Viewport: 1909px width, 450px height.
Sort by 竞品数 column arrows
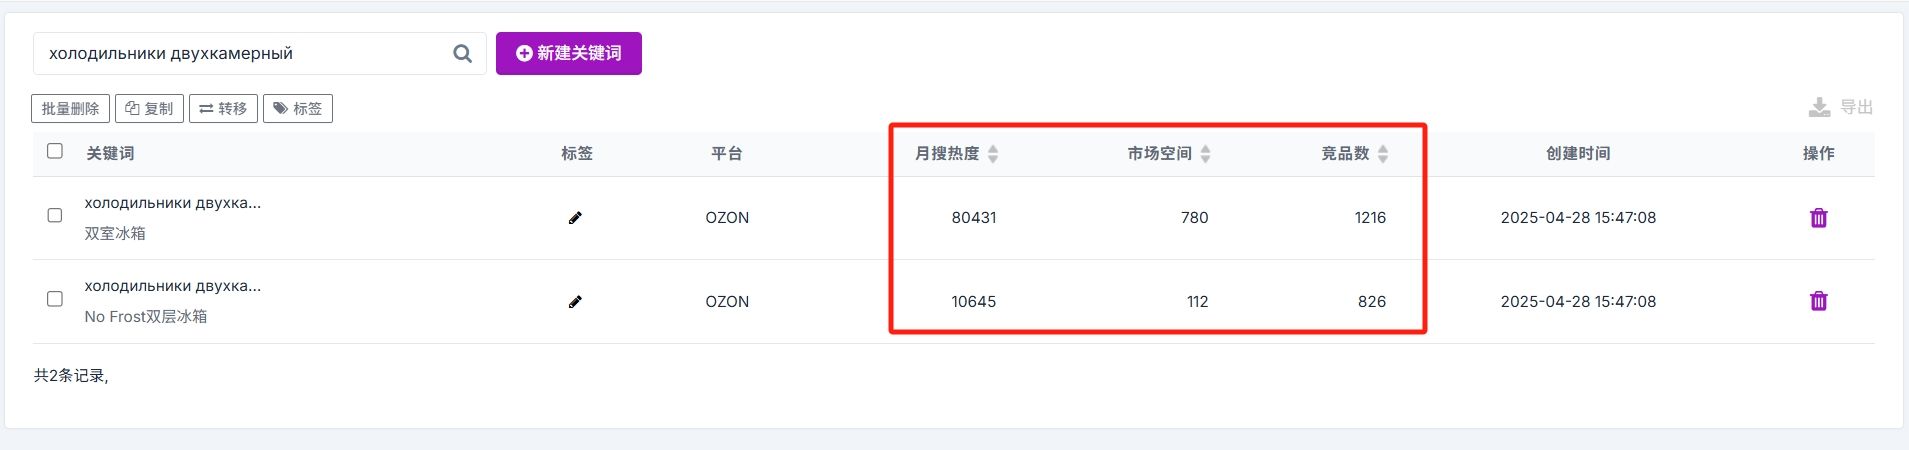(x=1383, y=154)
